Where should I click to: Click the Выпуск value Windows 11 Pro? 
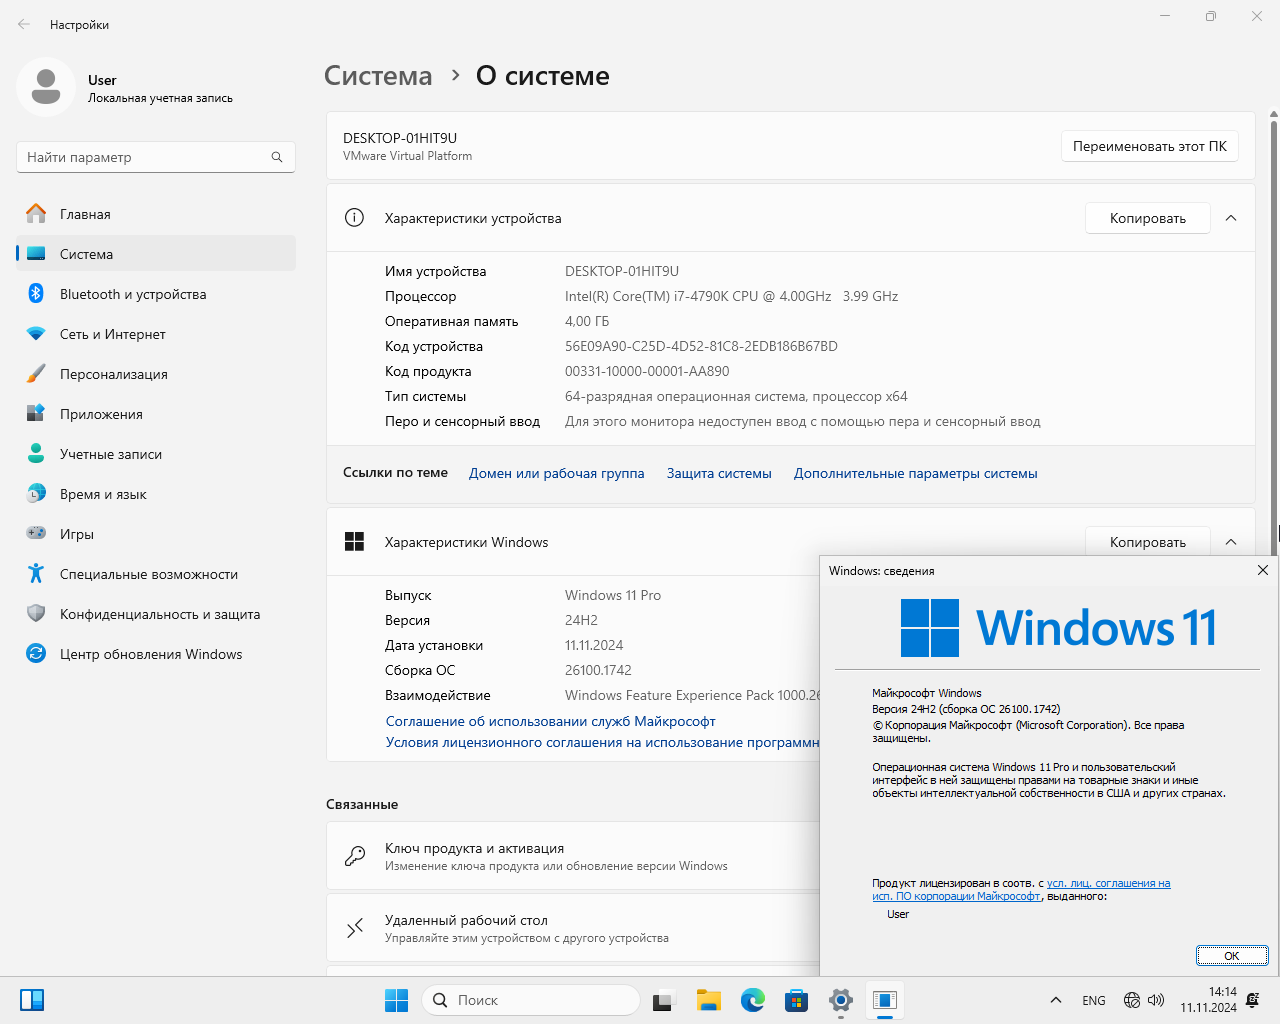(x=613, y=595)
